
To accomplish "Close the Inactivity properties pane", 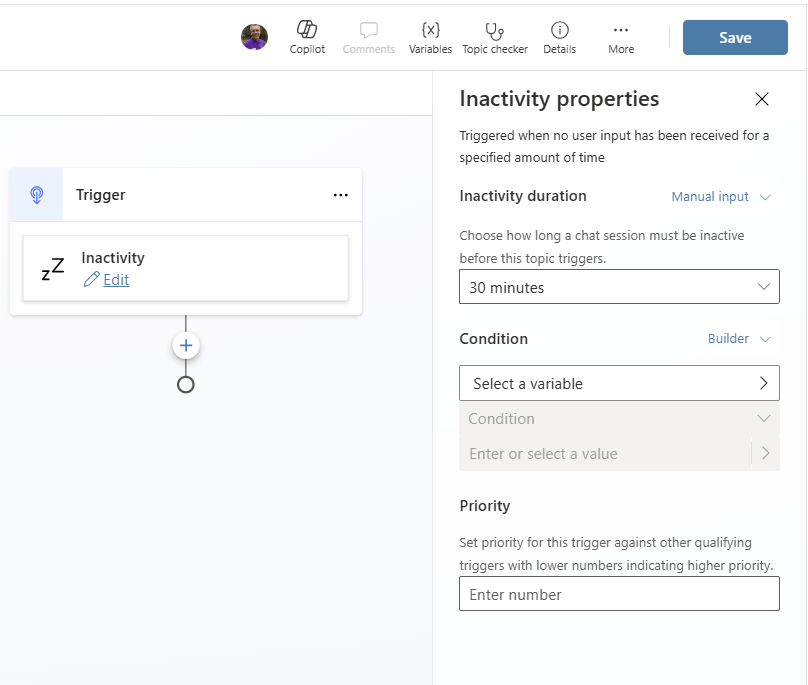I will tap(762, 99).
